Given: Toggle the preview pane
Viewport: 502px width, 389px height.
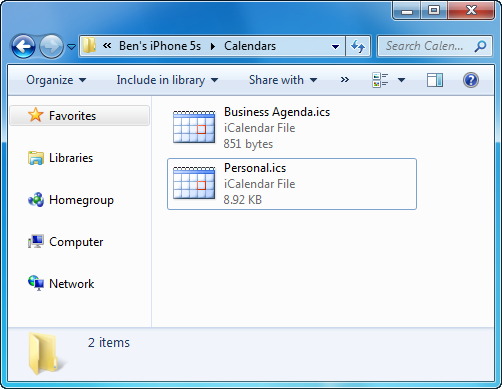Looking at the screenshot, I should pos(435,80).
